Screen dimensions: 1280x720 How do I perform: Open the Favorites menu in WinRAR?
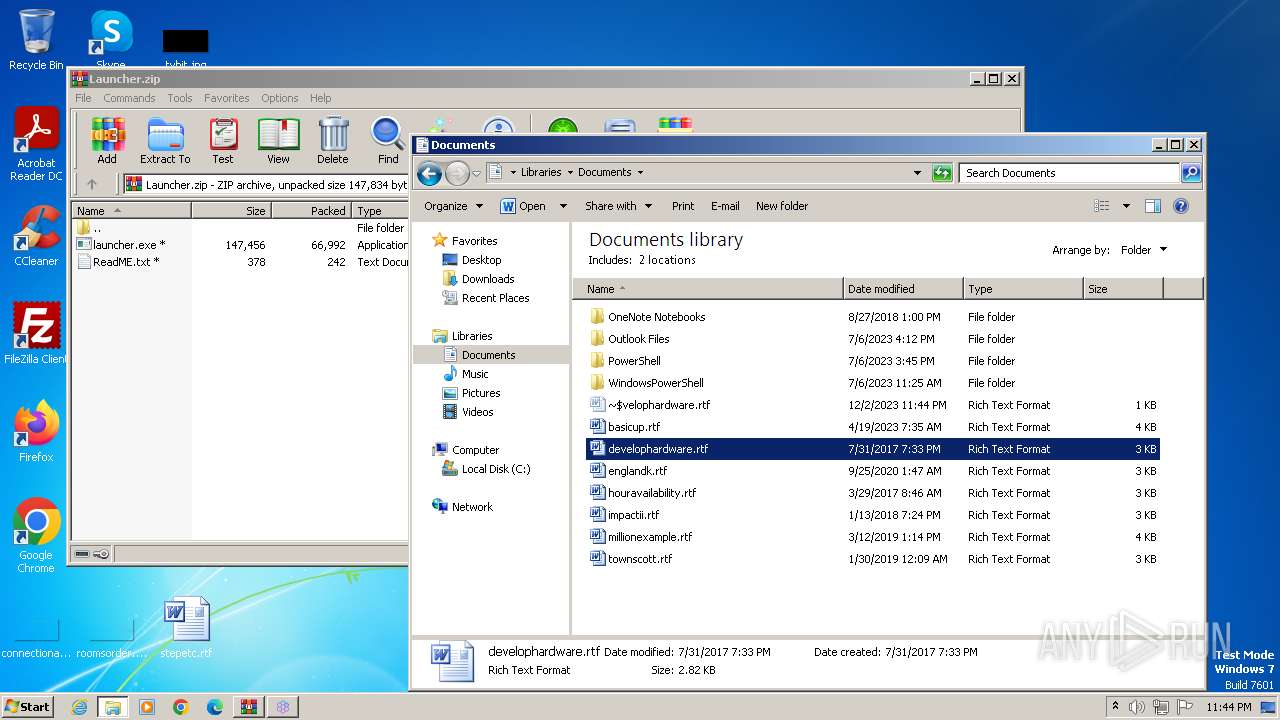tap(227, 98)
